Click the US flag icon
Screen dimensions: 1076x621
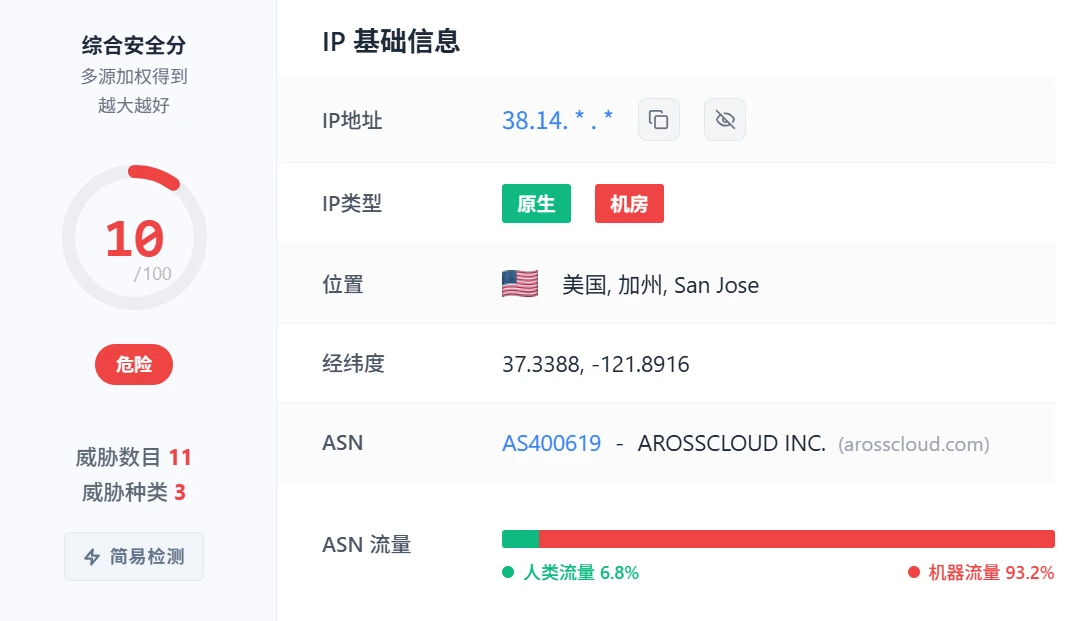point(520,284)
